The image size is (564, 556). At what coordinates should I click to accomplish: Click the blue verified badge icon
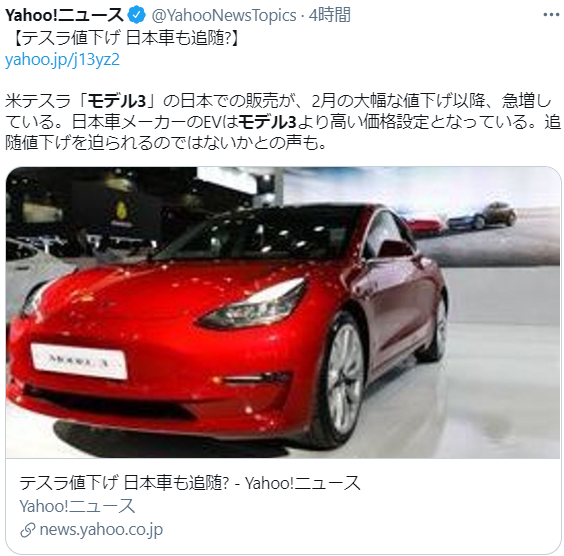coord(137,15)
